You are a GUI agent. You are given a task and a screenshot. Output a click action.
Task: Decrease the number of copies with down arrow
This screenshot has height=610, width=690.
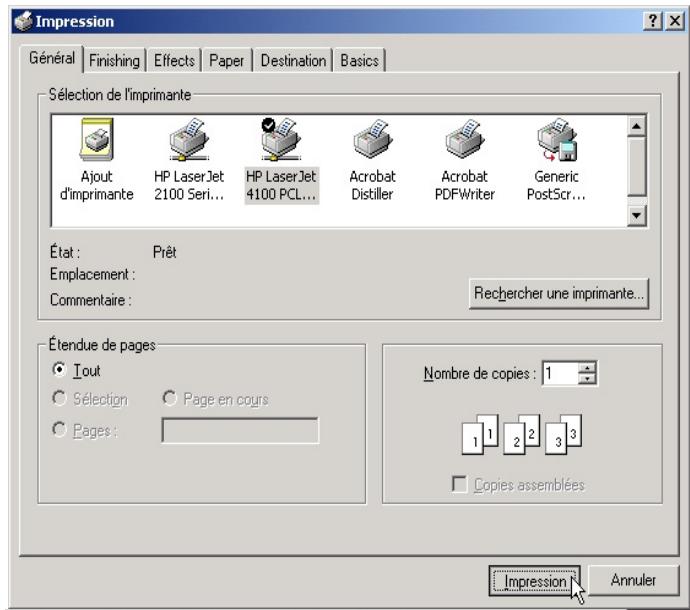(x=587, y=378)
